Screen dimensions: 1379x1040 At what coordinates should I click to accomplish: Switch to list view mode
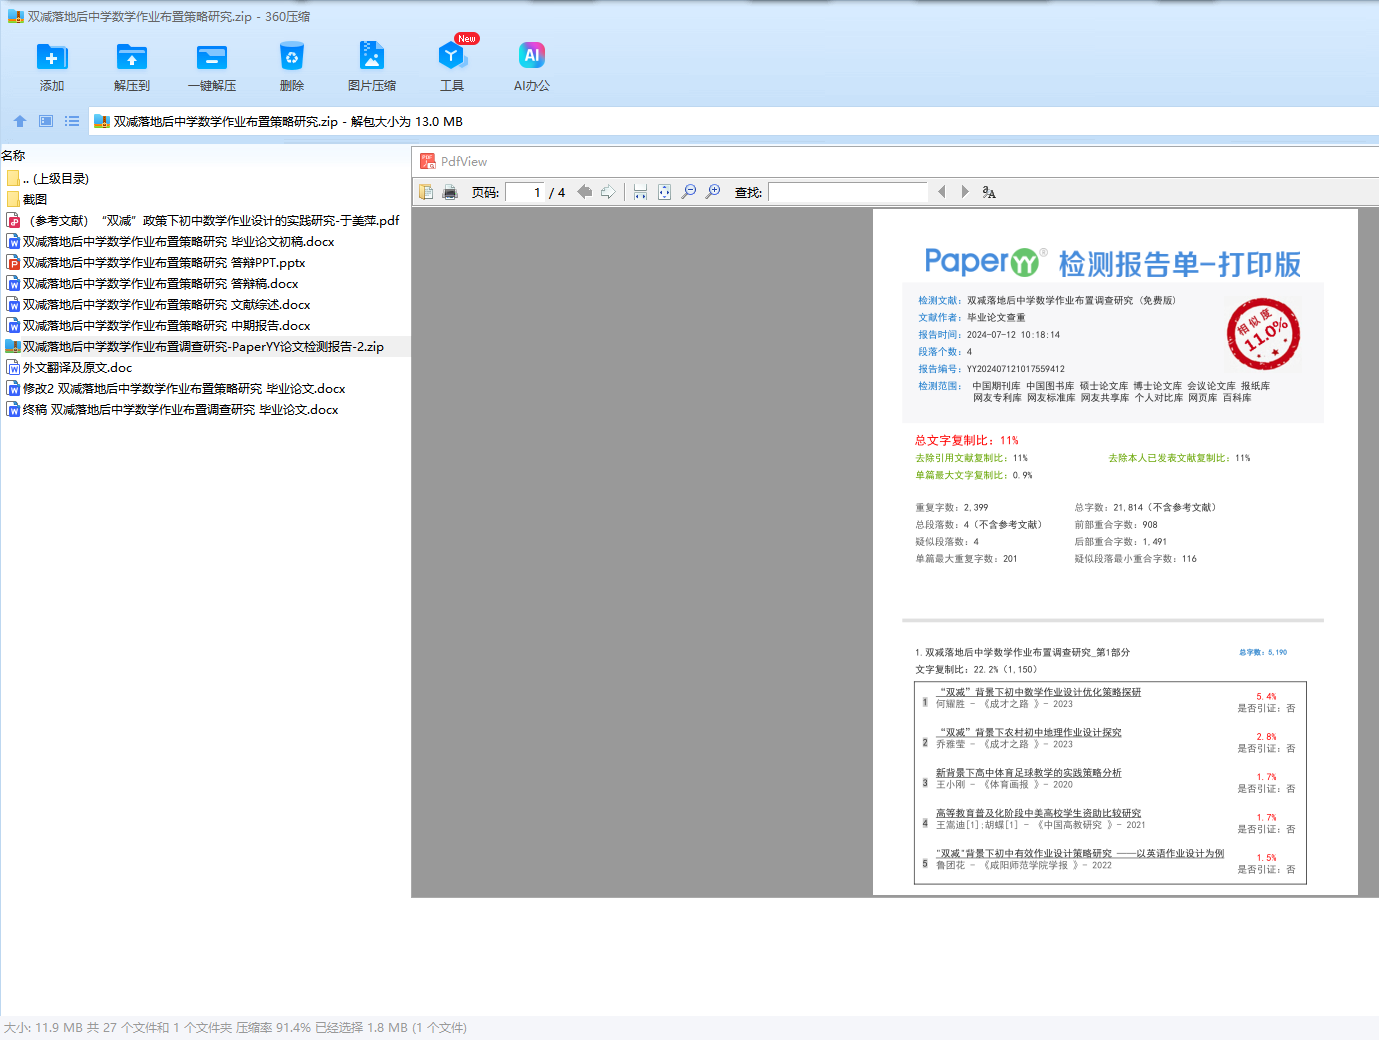click(72, 121)
